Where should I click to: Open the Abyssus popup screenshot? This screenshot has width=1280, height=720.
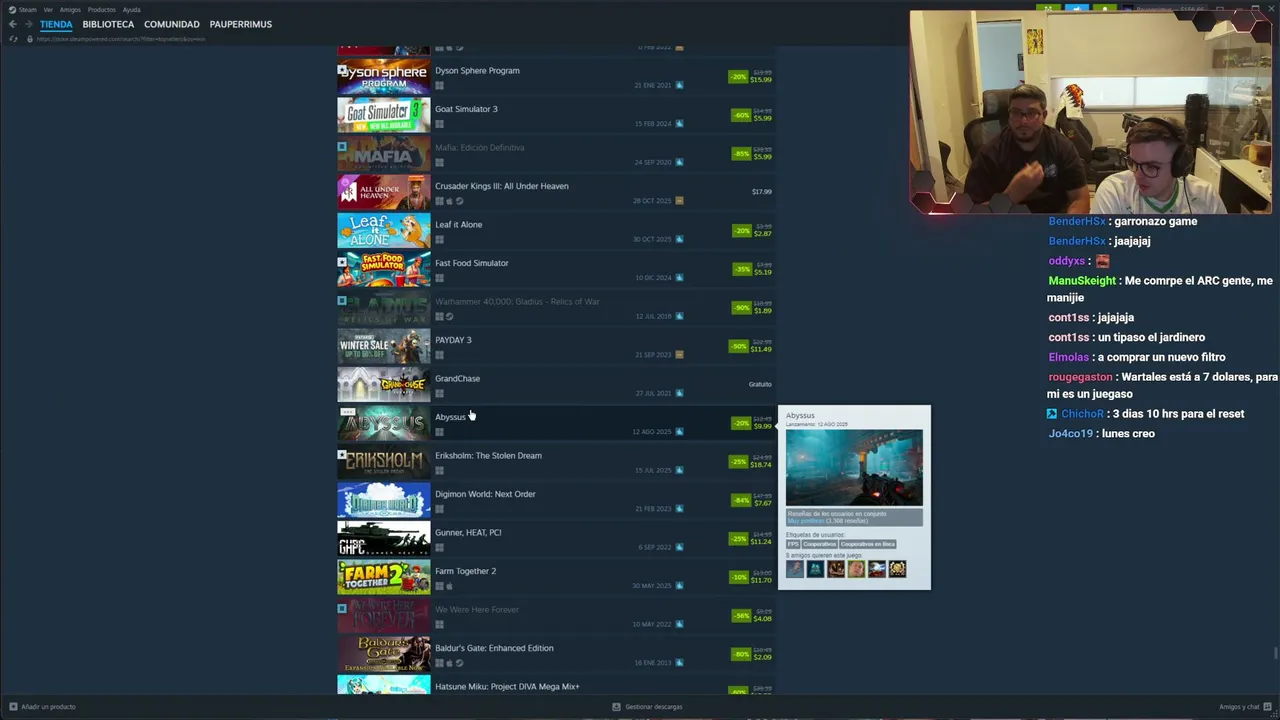coord(854,468)
